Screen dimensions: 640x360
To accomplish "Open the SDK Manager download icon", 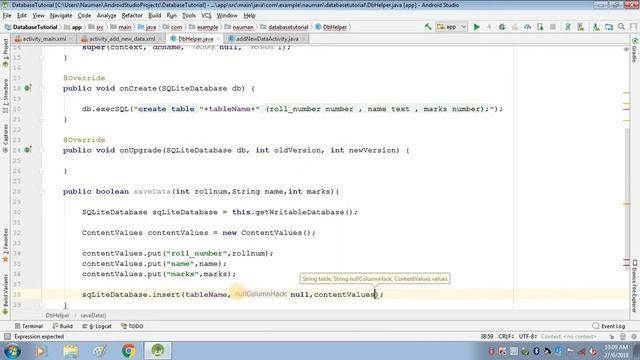I will [596, 27].
